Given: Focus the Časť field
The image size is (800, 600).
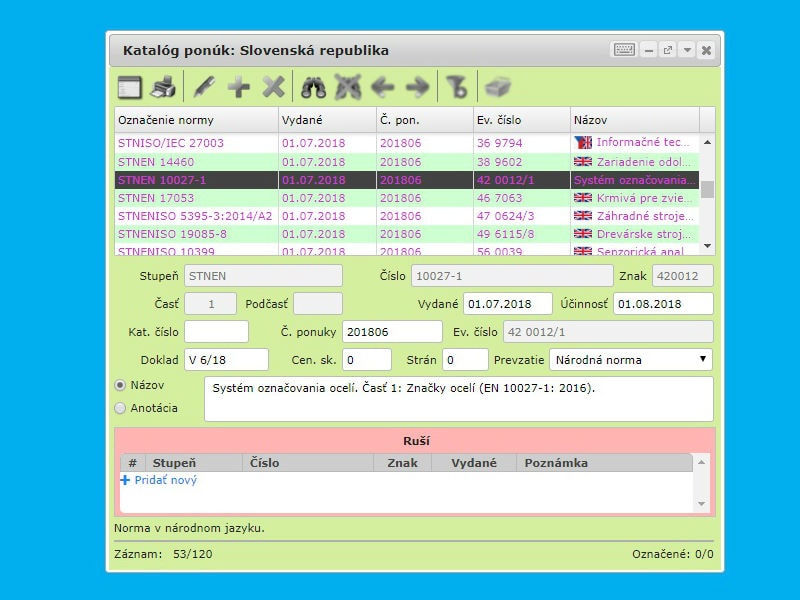Looking at the screenshot, I should [210, 304].
